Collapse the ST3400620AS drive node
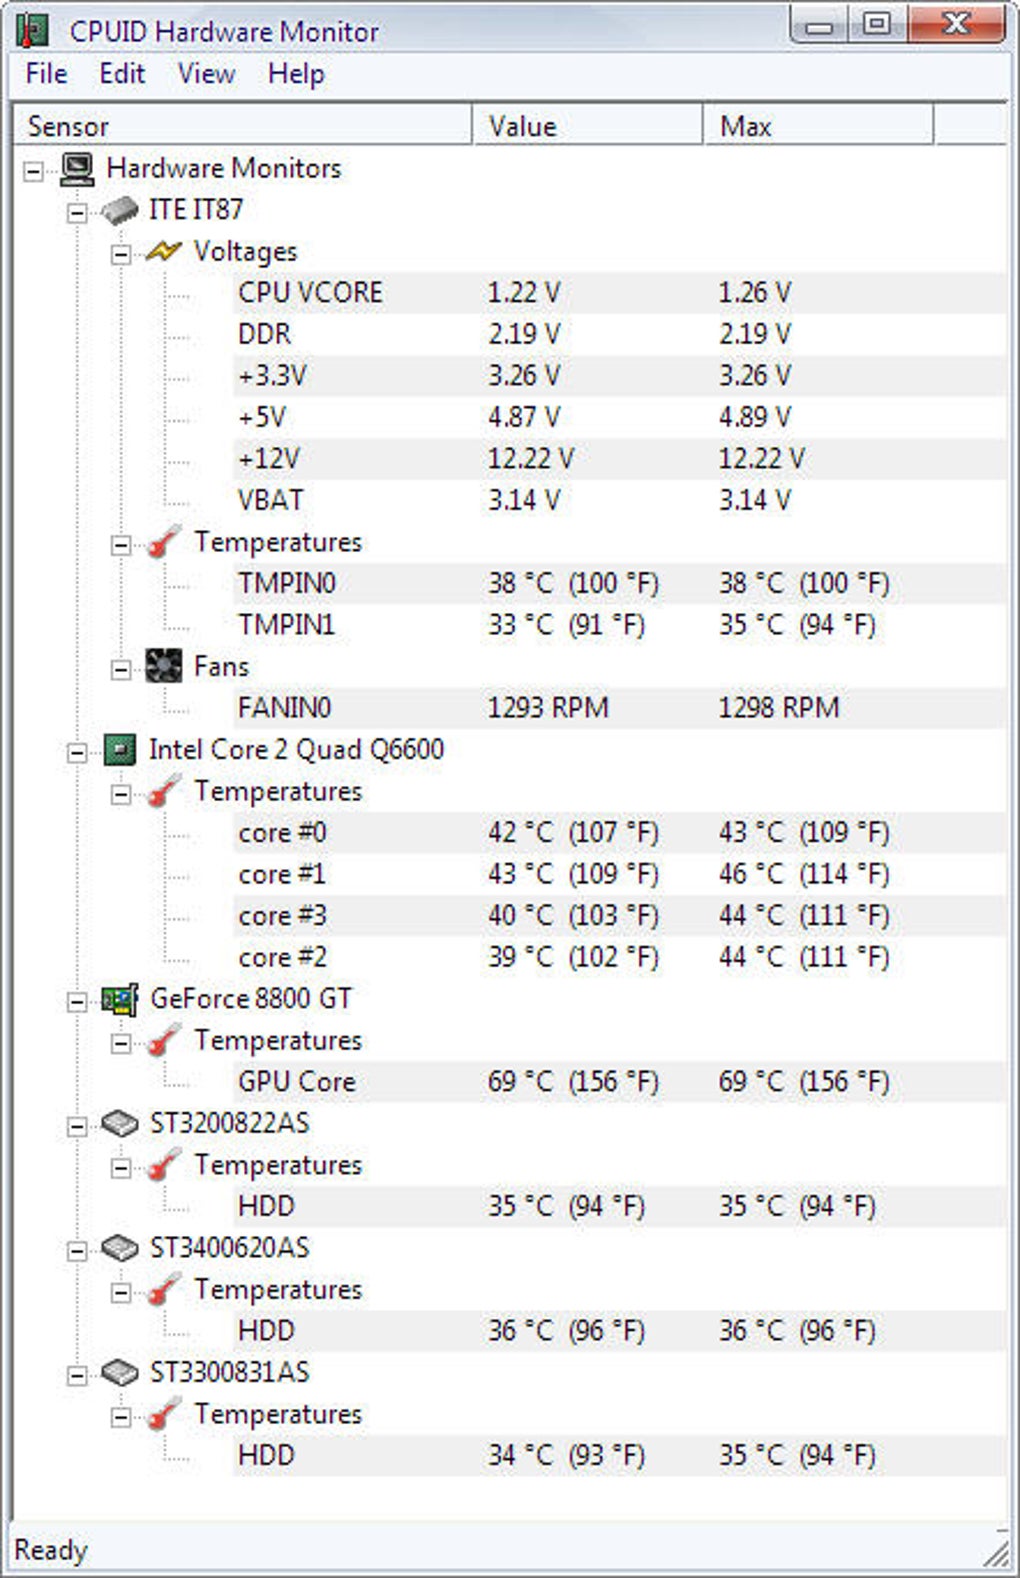This screenshot has width=1020, height=1578. coord(77,1250)
